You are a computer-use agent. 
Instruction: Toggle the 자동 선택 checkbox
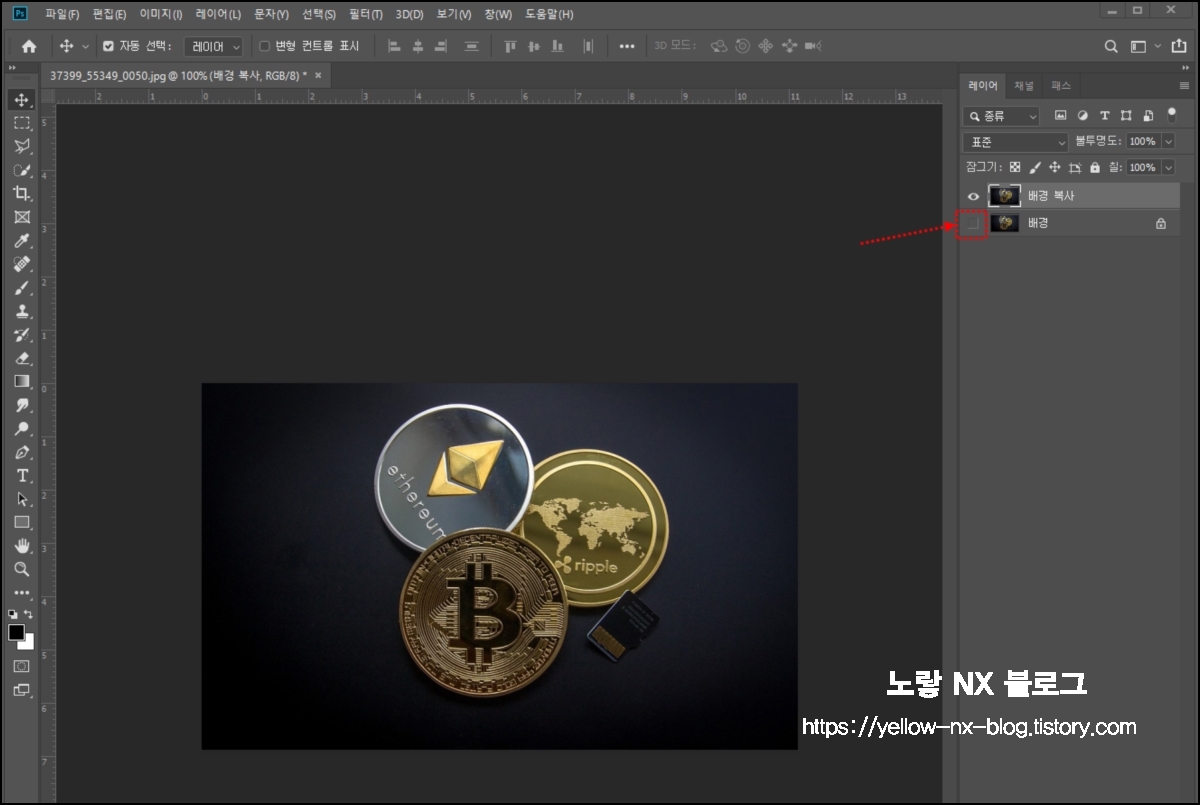click(109, 46)
